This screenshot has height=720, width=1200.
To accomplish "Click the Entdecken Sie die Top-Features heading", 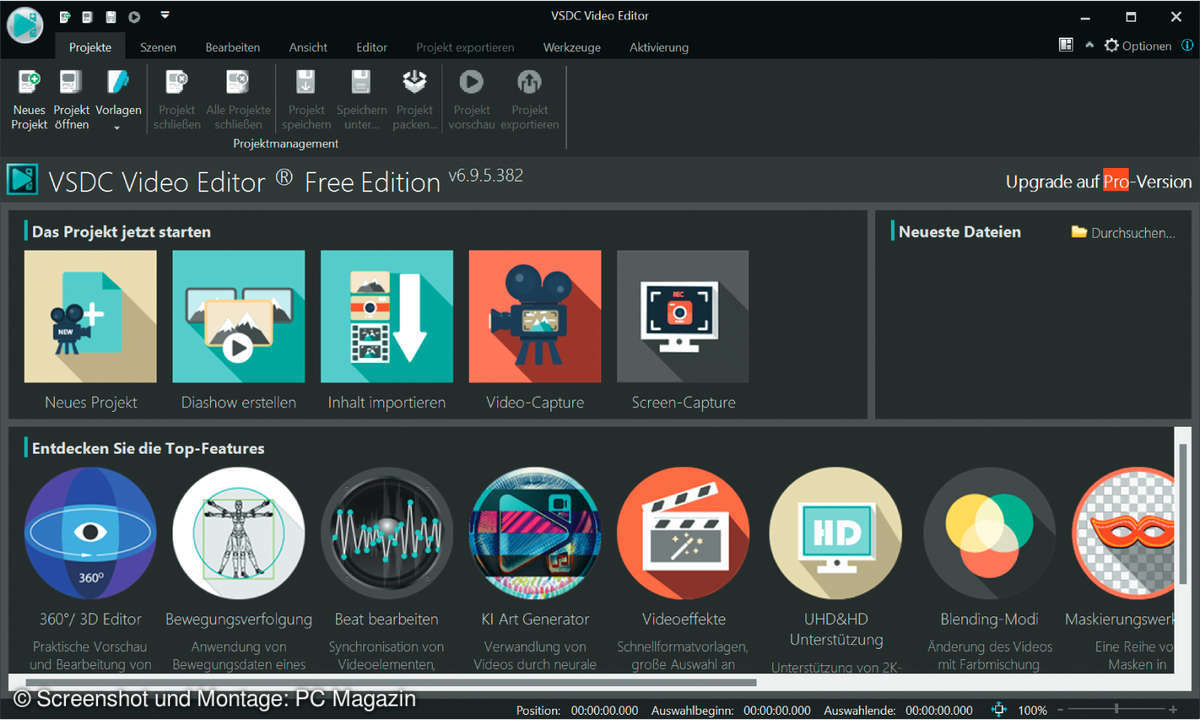I will pos(148,448).
